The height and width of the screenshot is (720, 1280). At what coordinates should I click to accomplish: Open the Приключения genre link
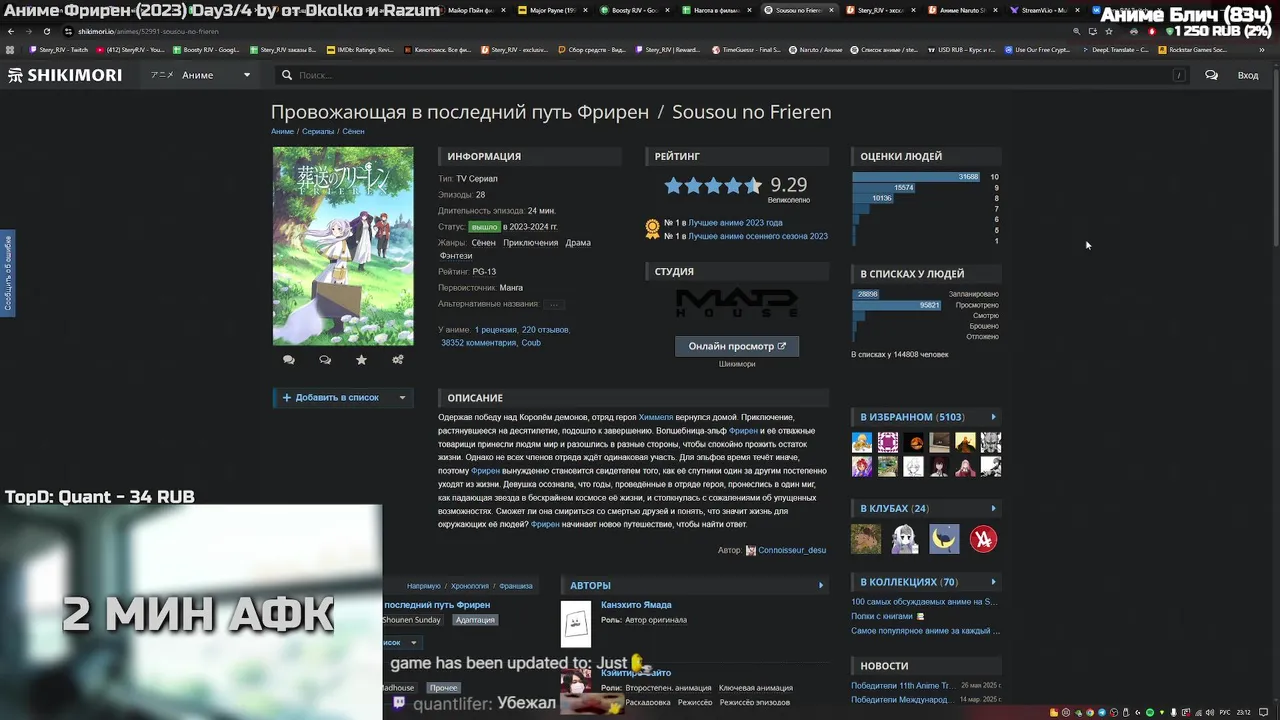(x=530, y=242)
